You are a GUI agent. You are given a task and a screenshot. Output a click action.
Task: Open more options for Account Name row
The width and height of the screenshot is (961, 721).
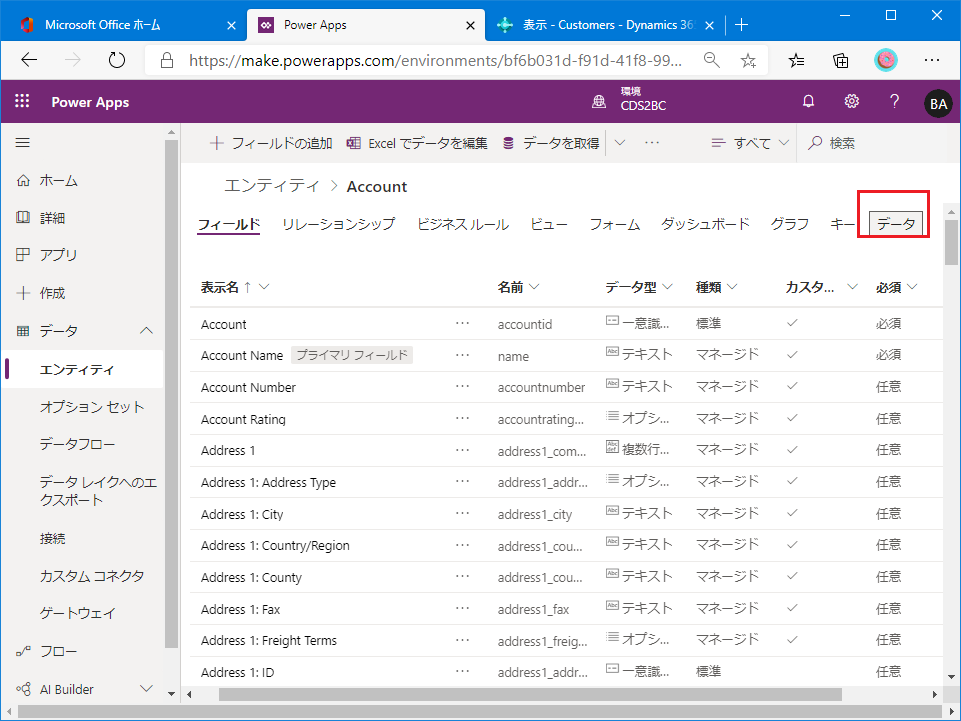click(462, 355)
